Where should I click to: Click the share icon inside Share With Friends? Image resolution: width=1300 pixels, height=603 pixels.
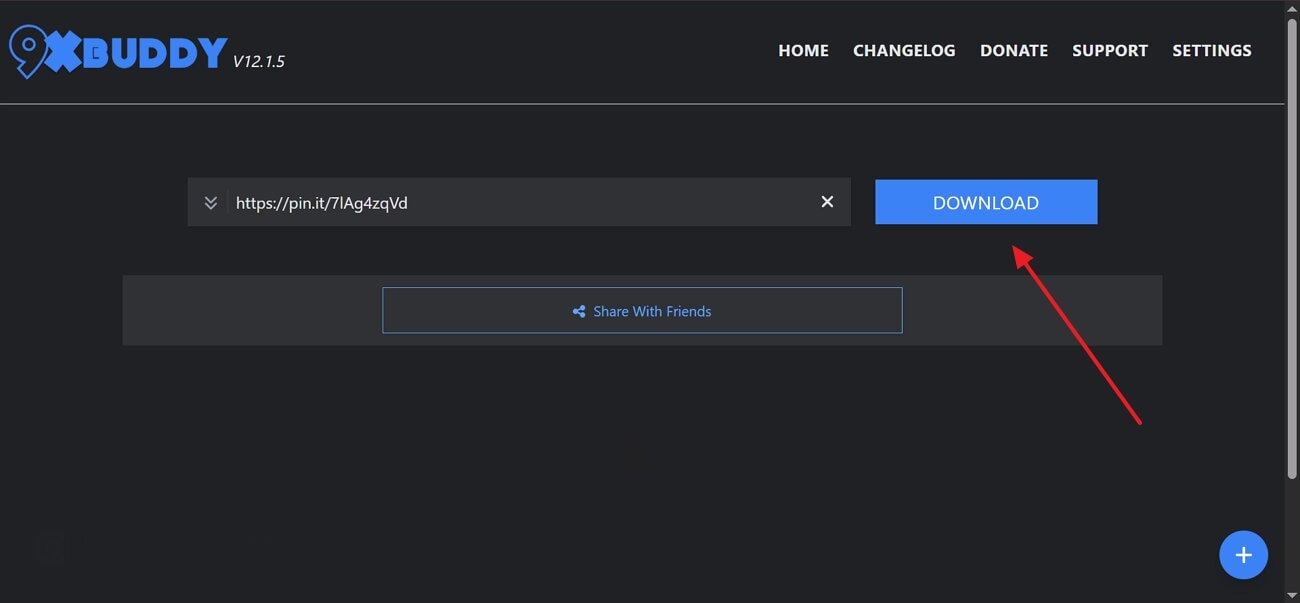point(579,311)
